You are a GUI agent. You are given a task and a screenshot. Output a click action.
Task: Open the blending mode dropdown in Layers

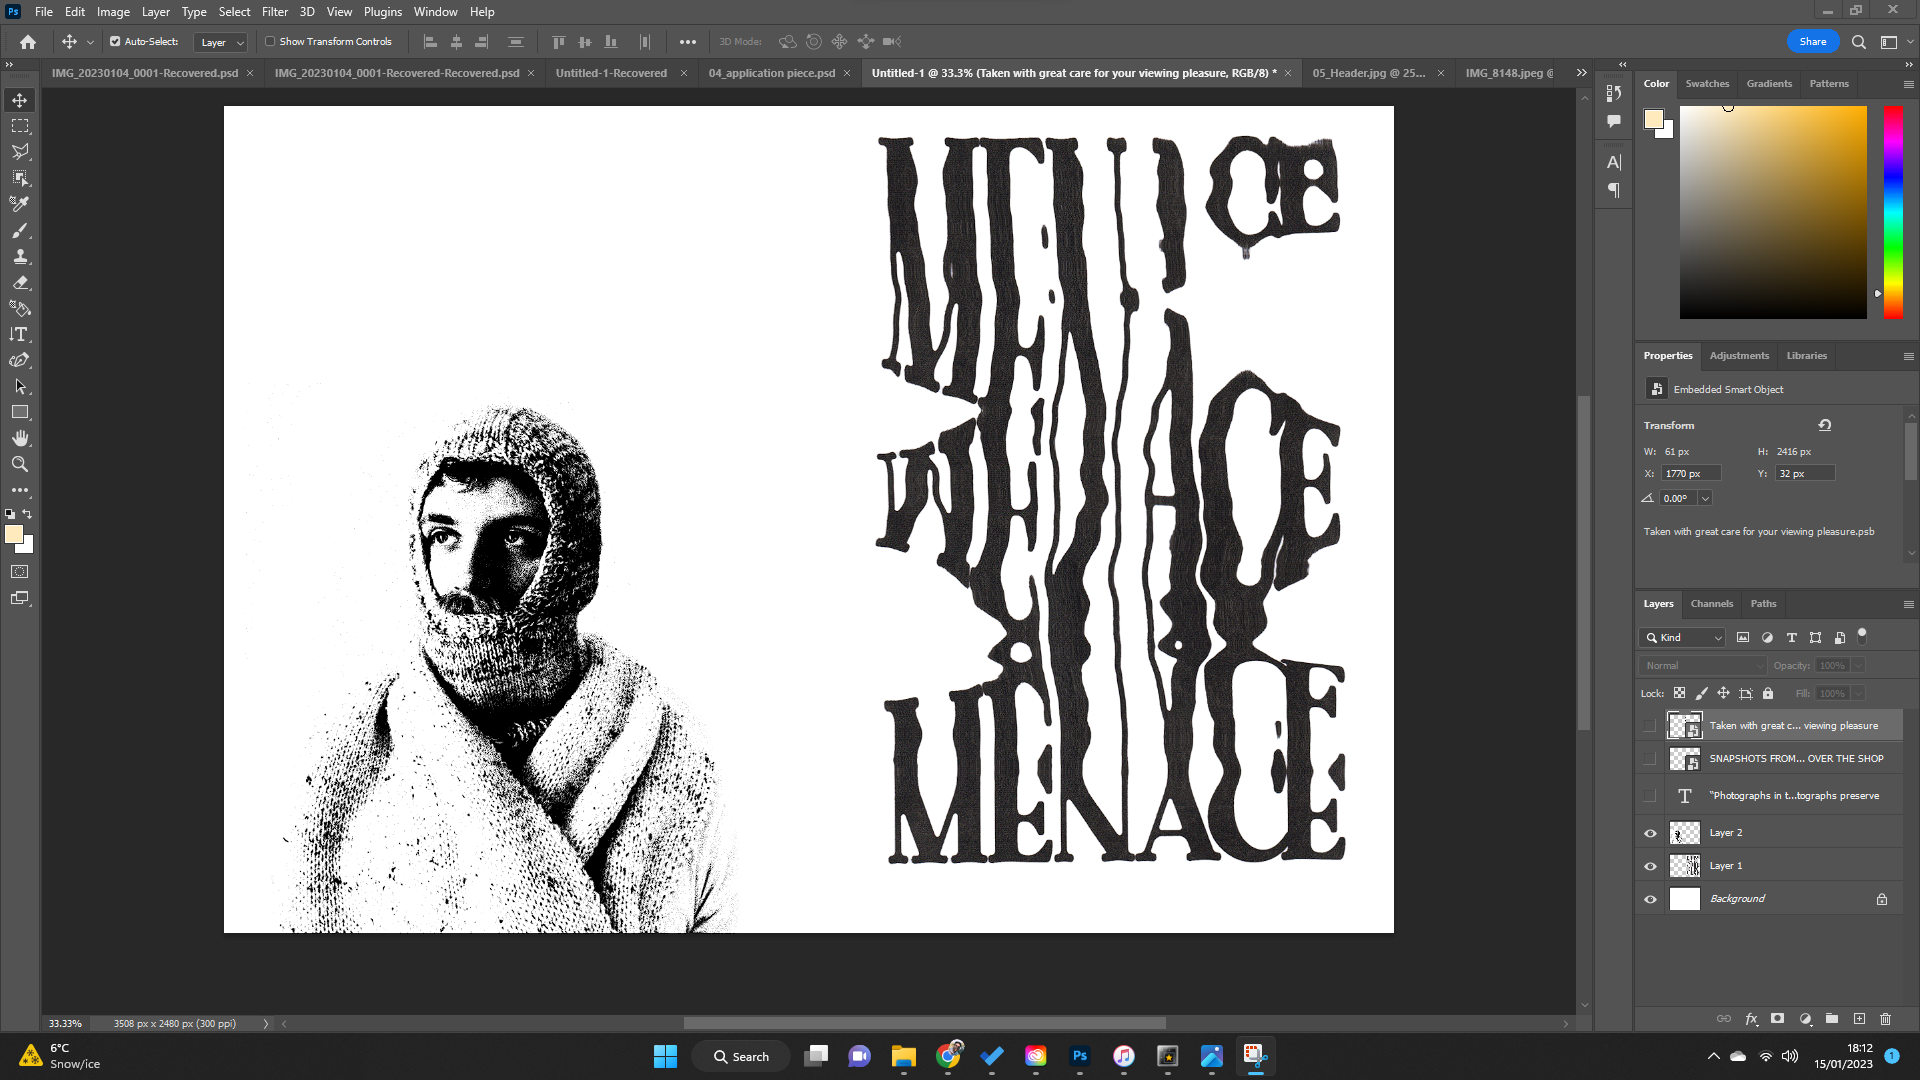1702,665
